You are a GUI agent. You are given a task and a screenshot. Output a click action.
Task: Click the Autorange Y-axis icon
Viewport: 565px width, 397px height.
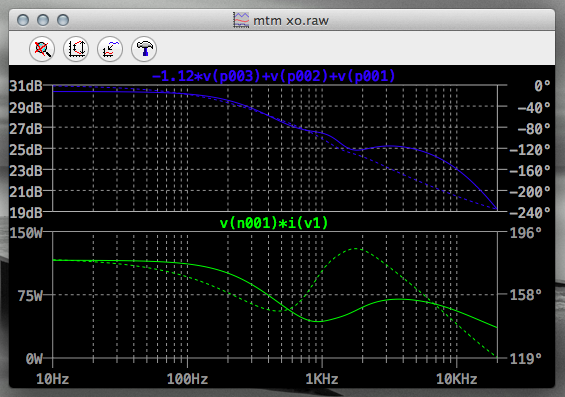click(76, 49)
